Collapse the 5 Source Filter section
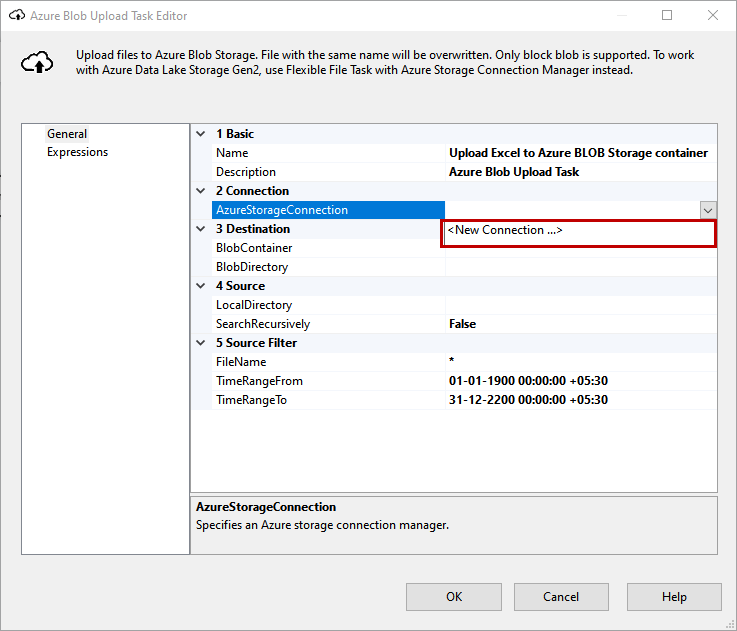 [x=201, y=343]
